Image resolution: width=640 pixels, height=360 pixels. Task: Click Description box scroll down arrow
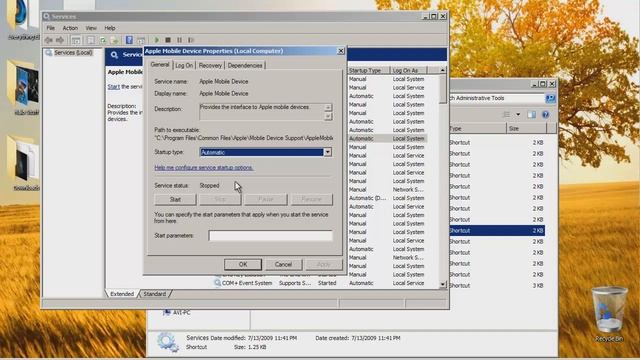click(x=328, y=116)
